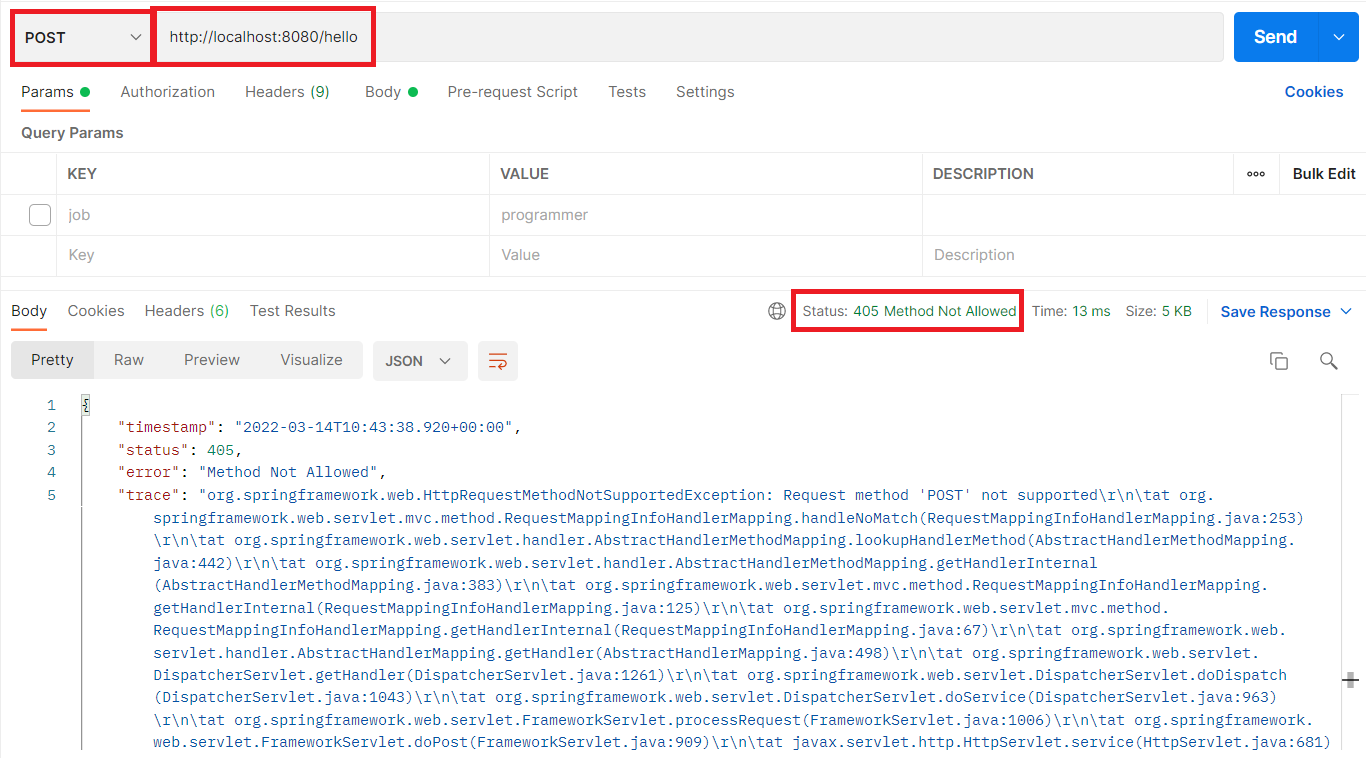The width and height of the screenshot is (1366, 758).
Task: Click the Send button
Action: (x=1276, y=37)
